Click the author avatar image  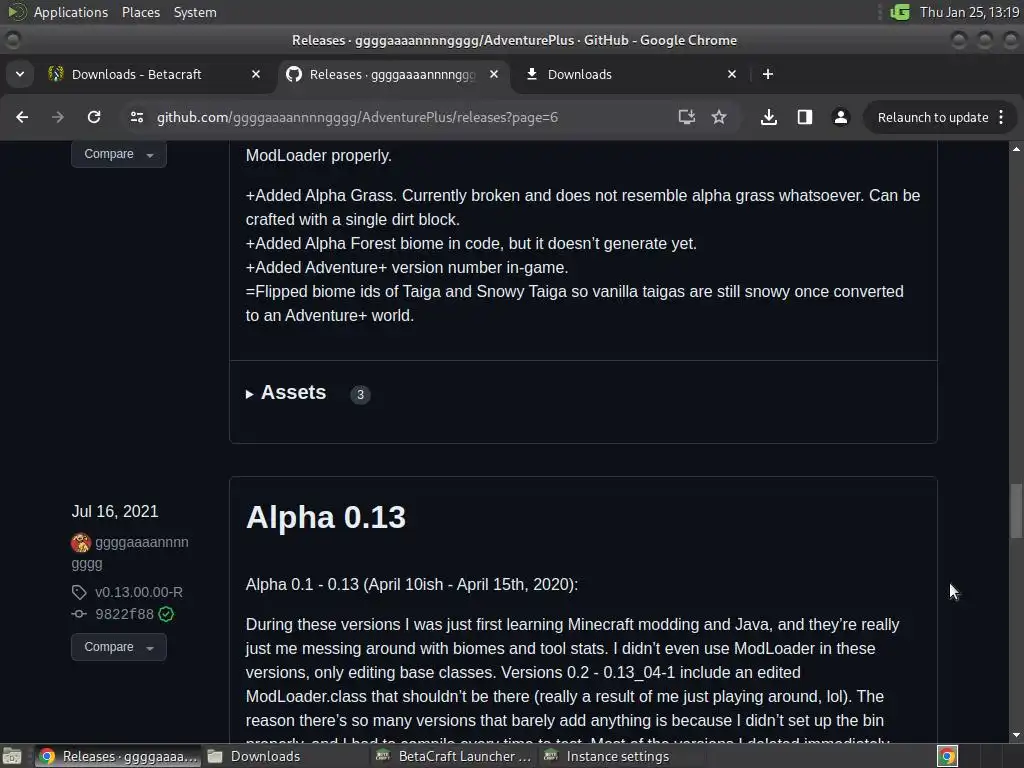[81, 543]
